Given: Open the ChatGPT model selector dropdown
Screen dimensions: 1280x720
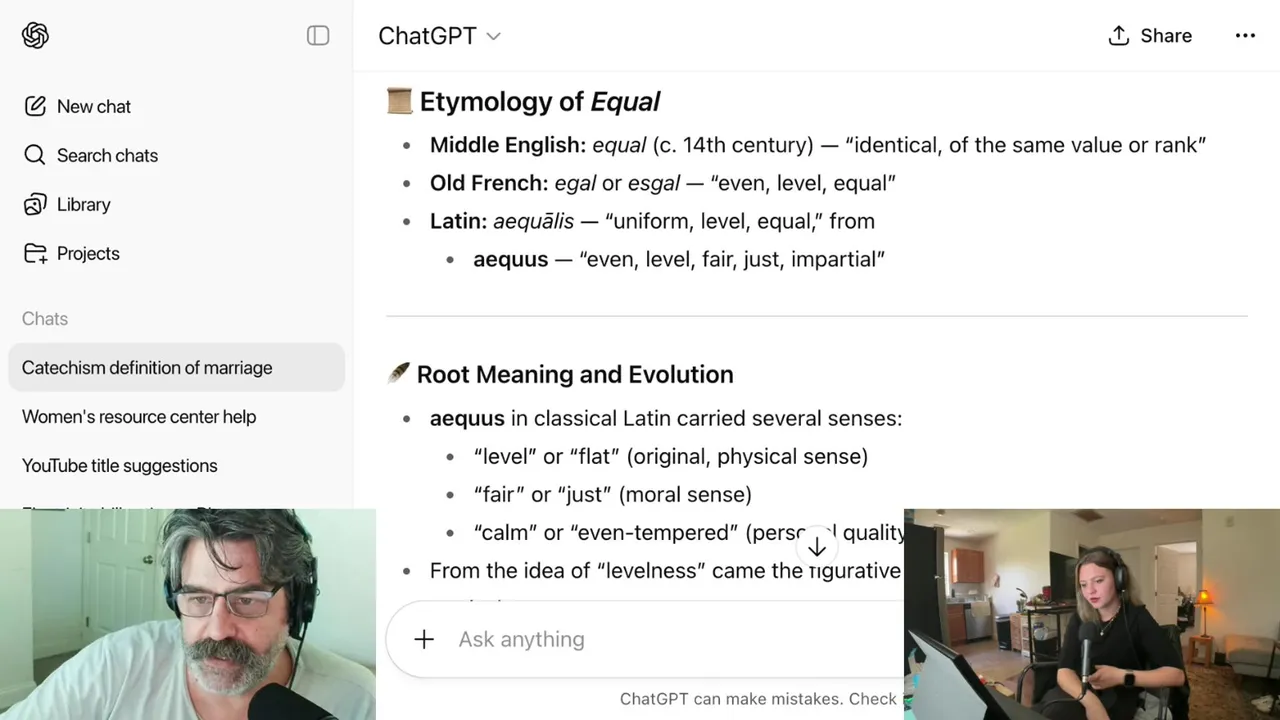Looking at the screenshot, I should [x=439, y=36].
